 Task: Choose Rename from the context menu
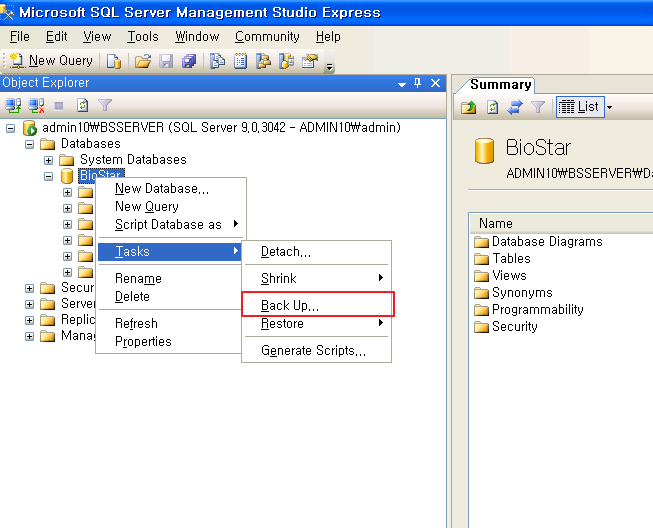point(170,279)
